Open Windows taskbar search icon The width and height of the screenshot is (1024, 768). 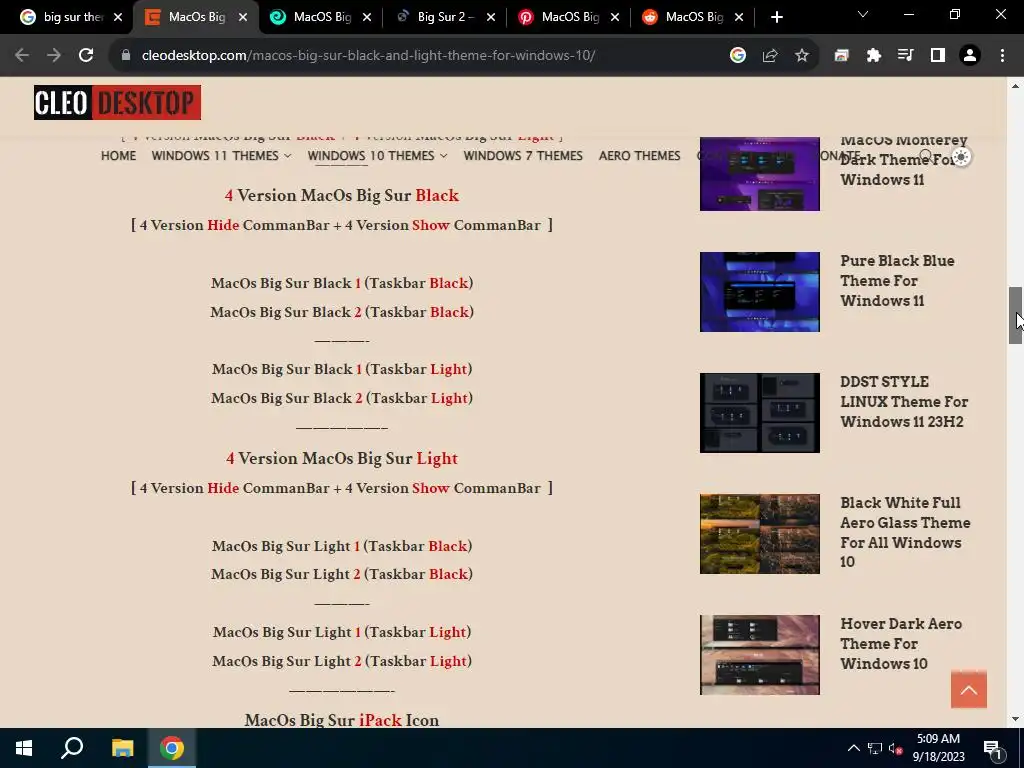coord(72,748)
